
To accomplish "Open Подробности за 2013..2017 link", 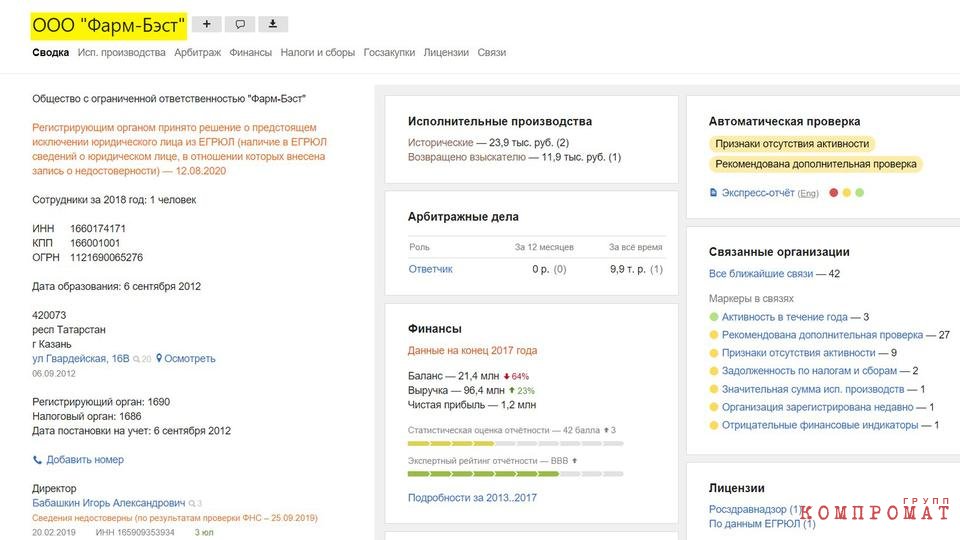I will point(472,498).
